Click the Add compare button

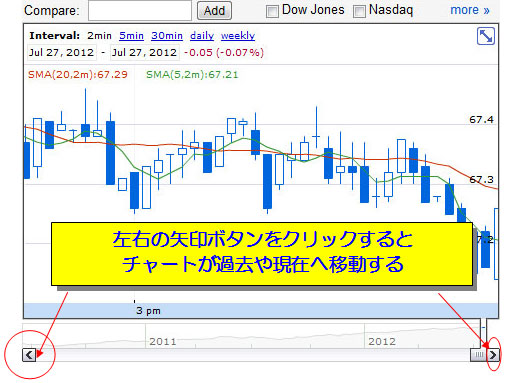pos(214,11)
